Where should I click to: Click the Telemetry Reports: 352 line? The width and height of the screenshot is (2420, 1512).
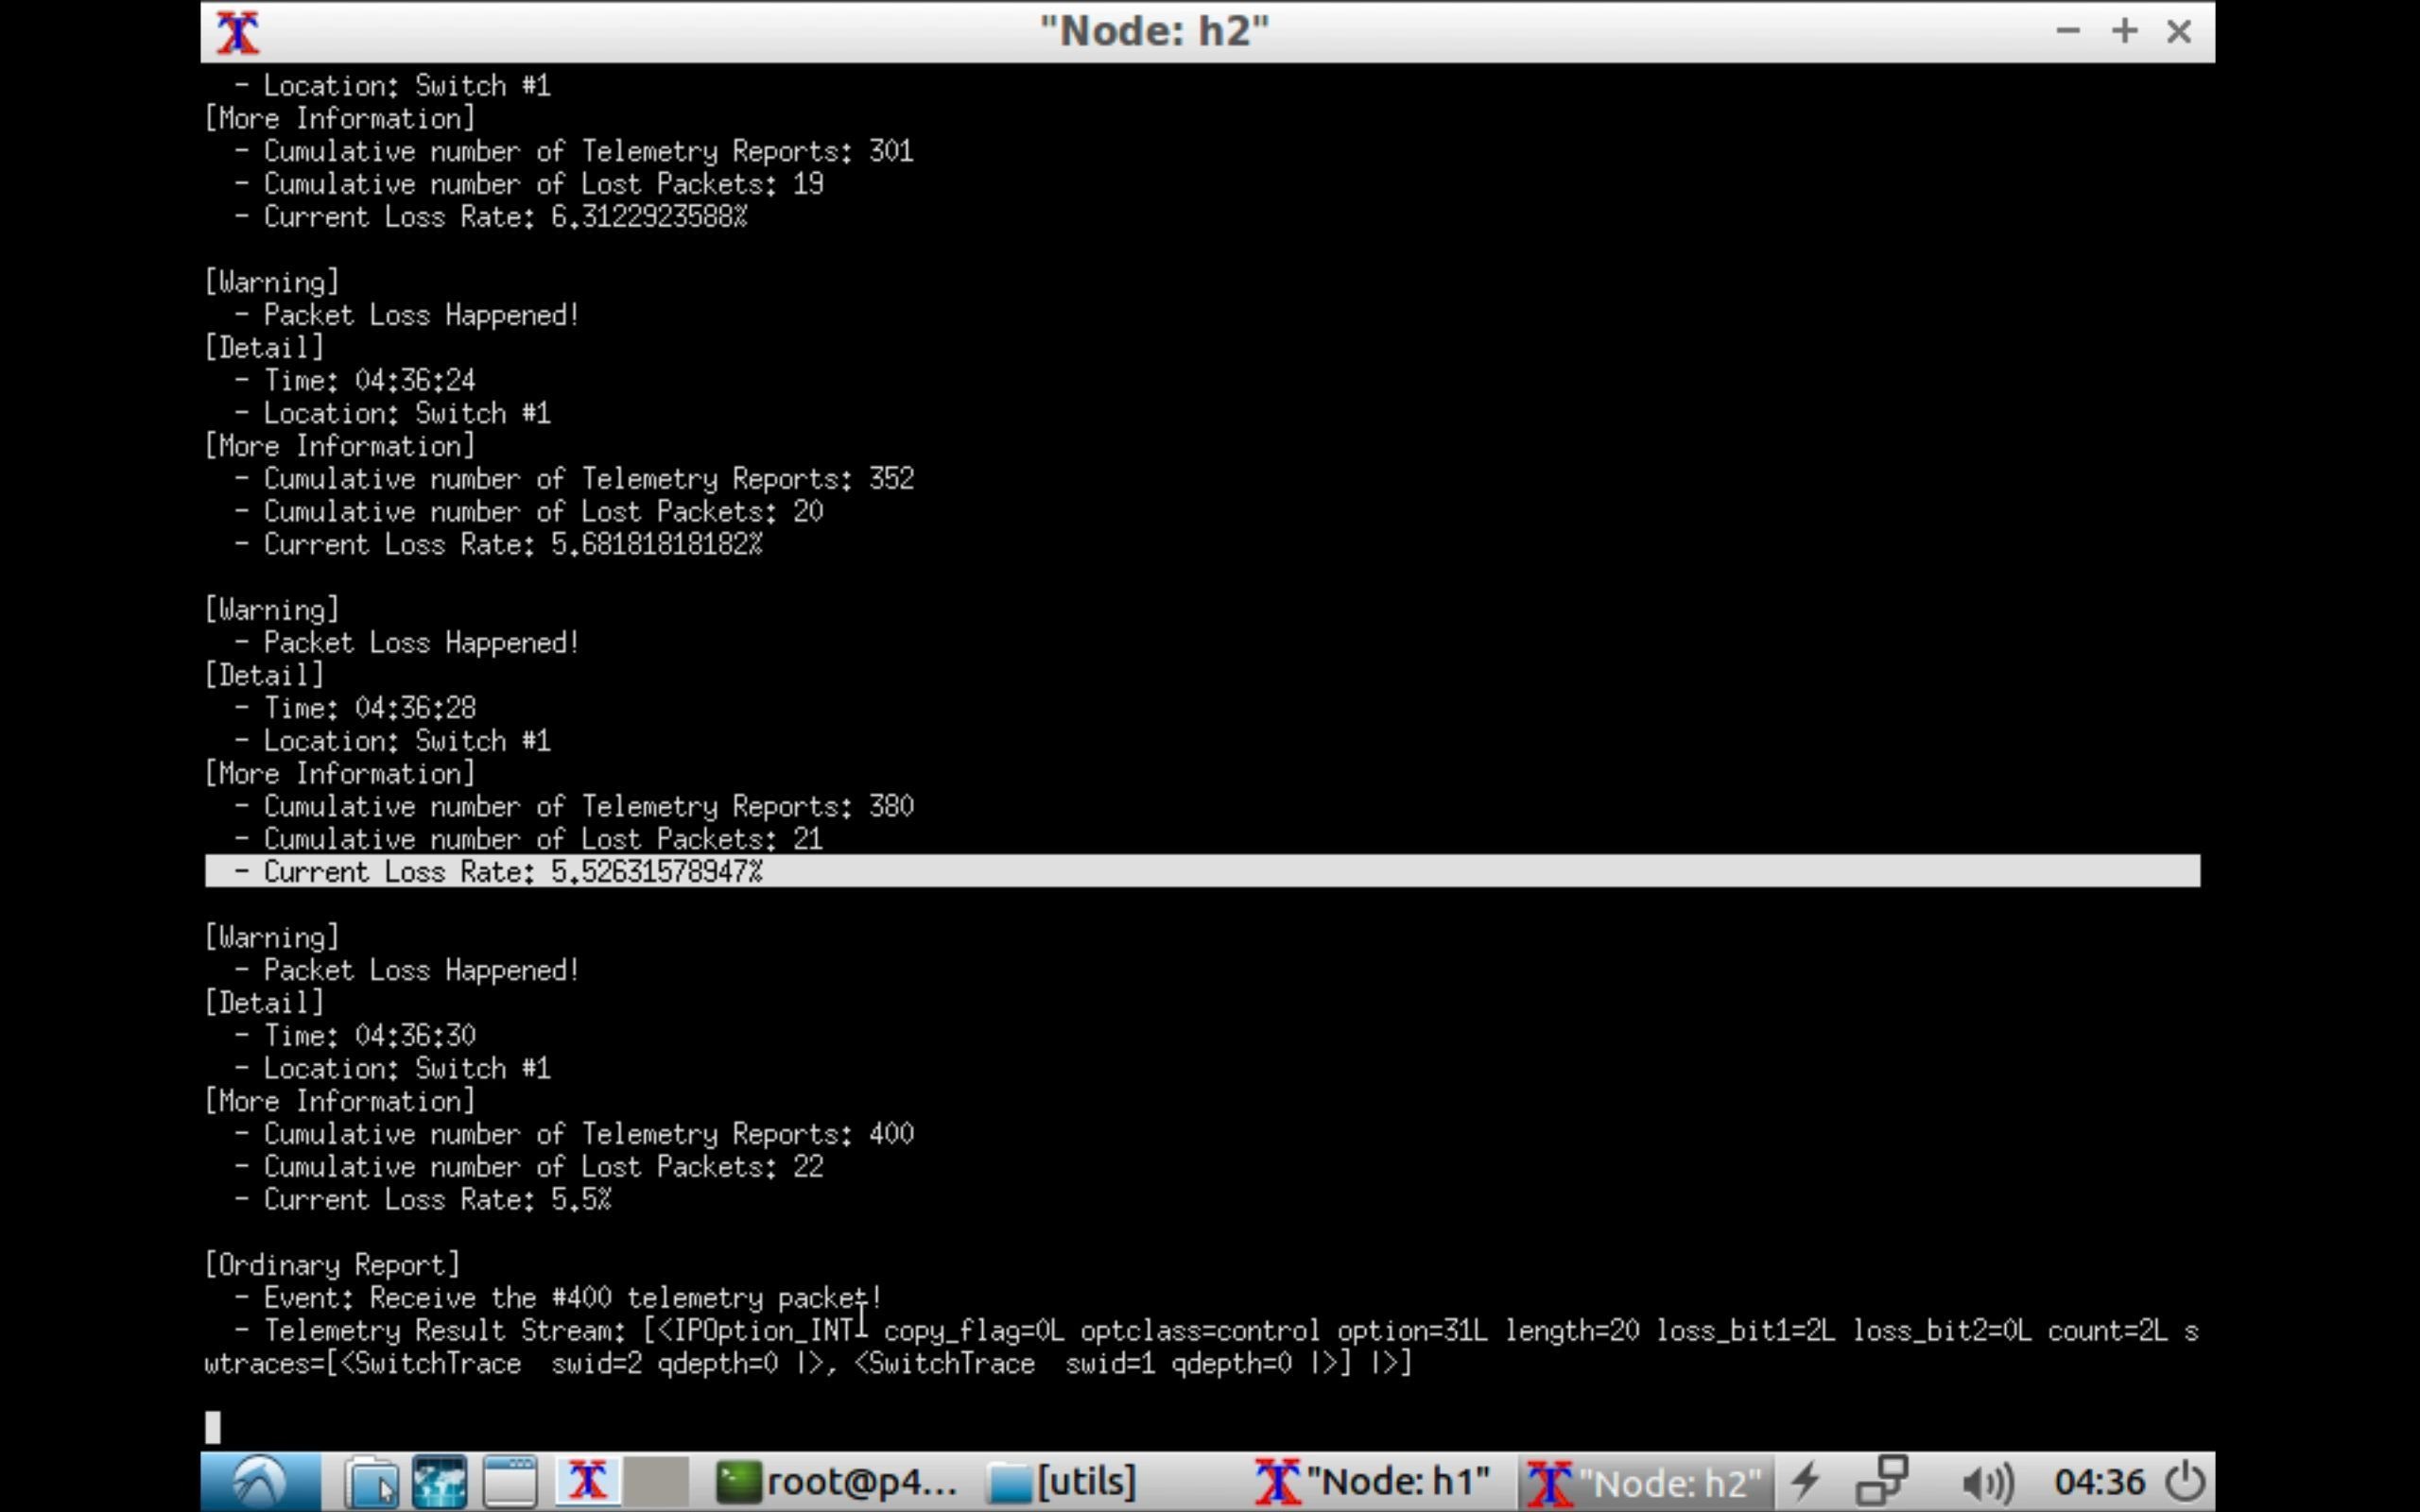(574, 479)
